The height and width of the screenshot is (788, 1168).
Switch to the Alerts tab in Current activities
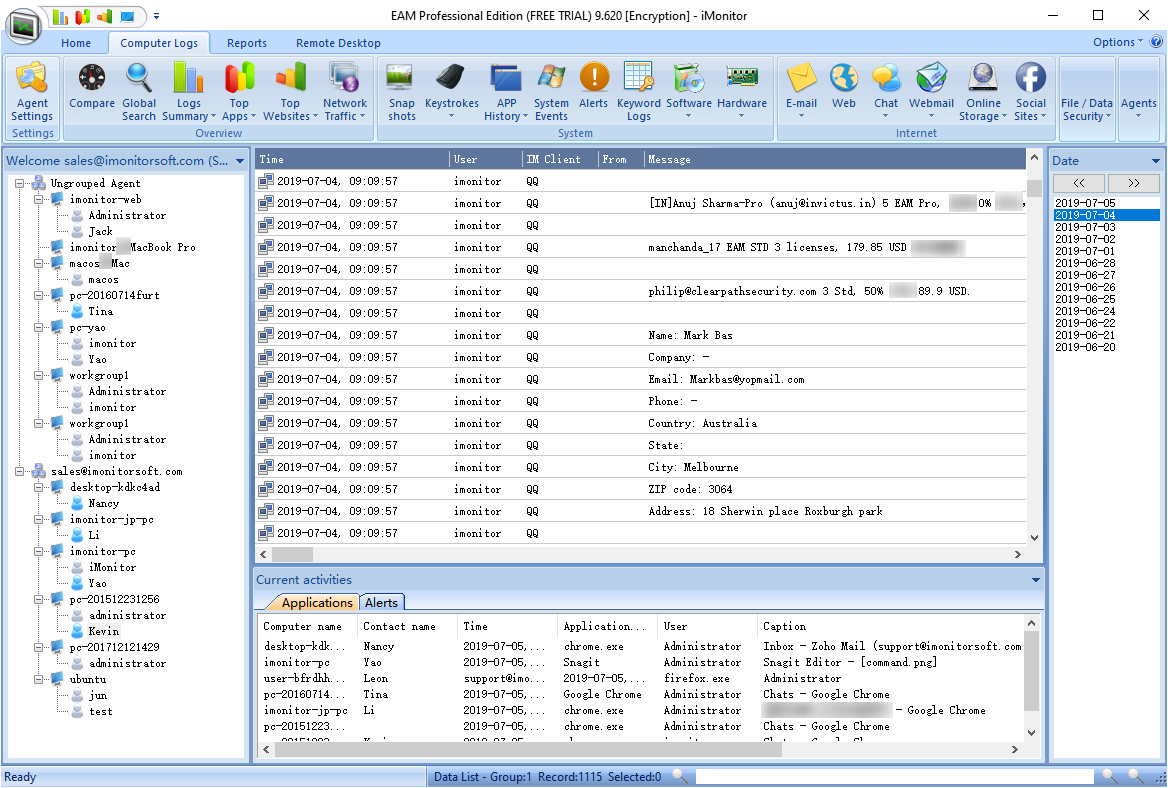(381, 603)
